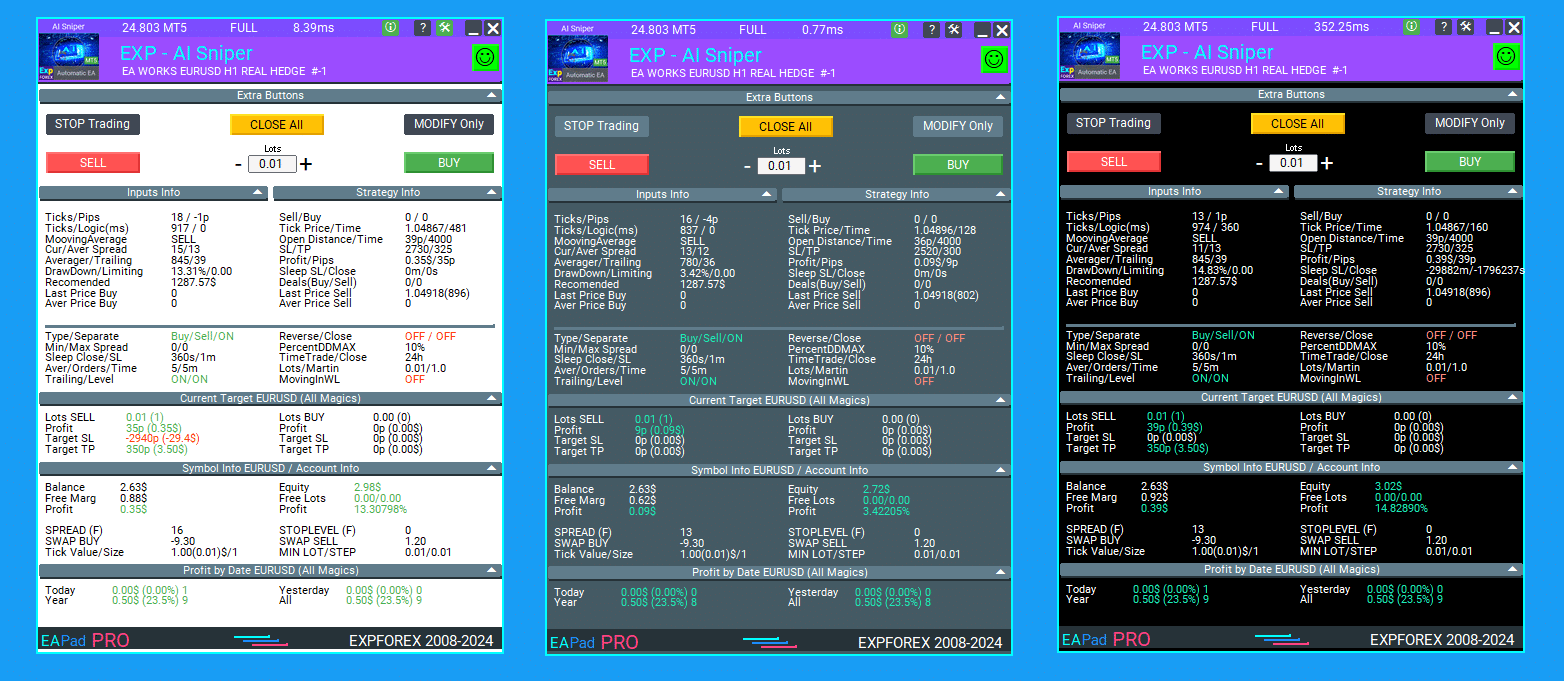Image resolution: width=1564 pixels, height=681 pixels.
Task: Open the question mark help icon in the gray-themed panel
Action: 931,30
